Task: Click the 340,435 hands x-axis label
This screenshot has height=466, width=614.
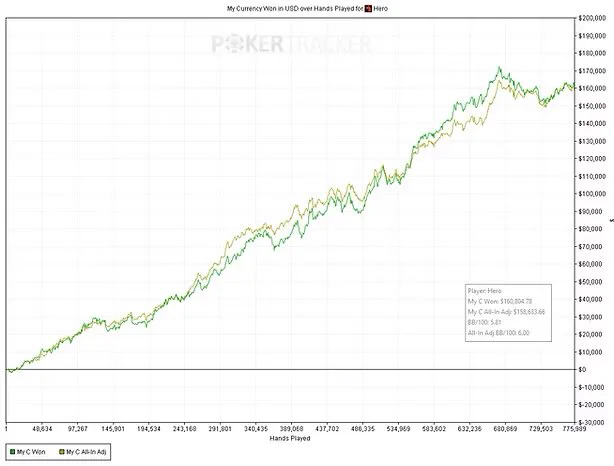Action: click(x=256, y=429)
